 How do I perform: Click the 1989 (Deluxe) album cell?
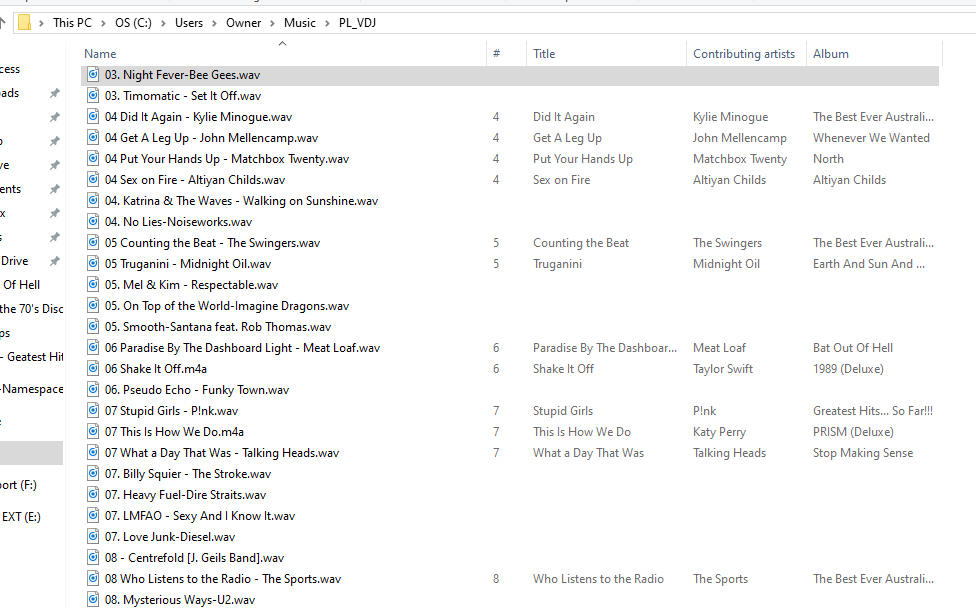tap(848, 368)
